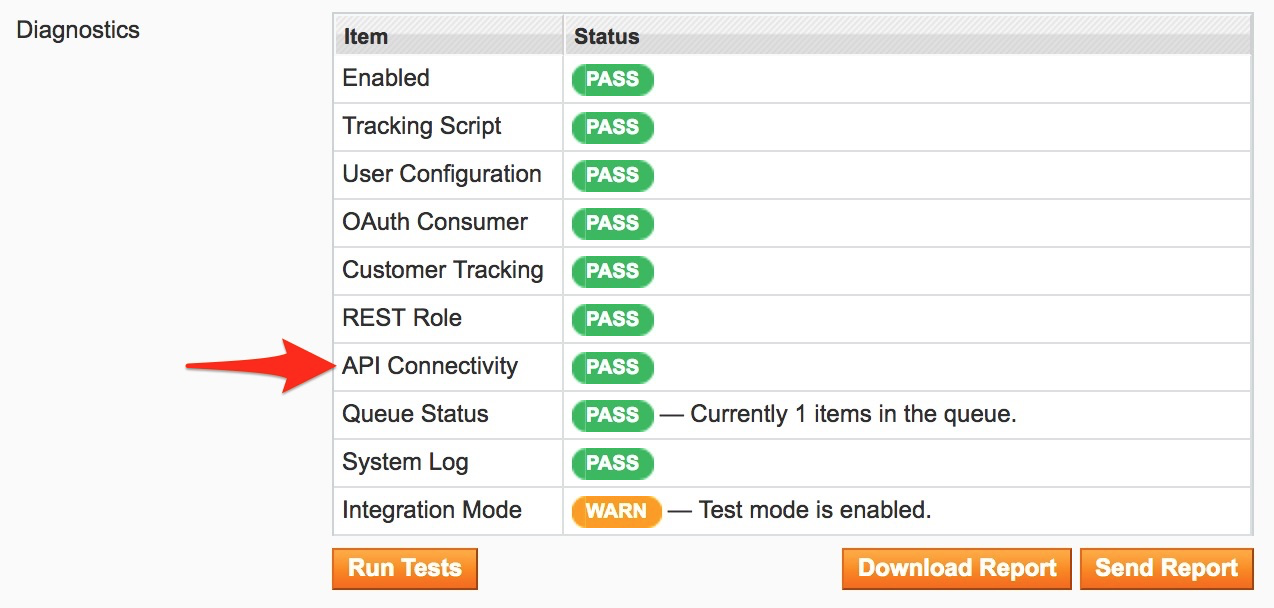The height and width of the screenshot is (608, 1274).
Task: Click the PASS badge for Tracking Script
Action: pyautogui.click(x=613, y=128)
